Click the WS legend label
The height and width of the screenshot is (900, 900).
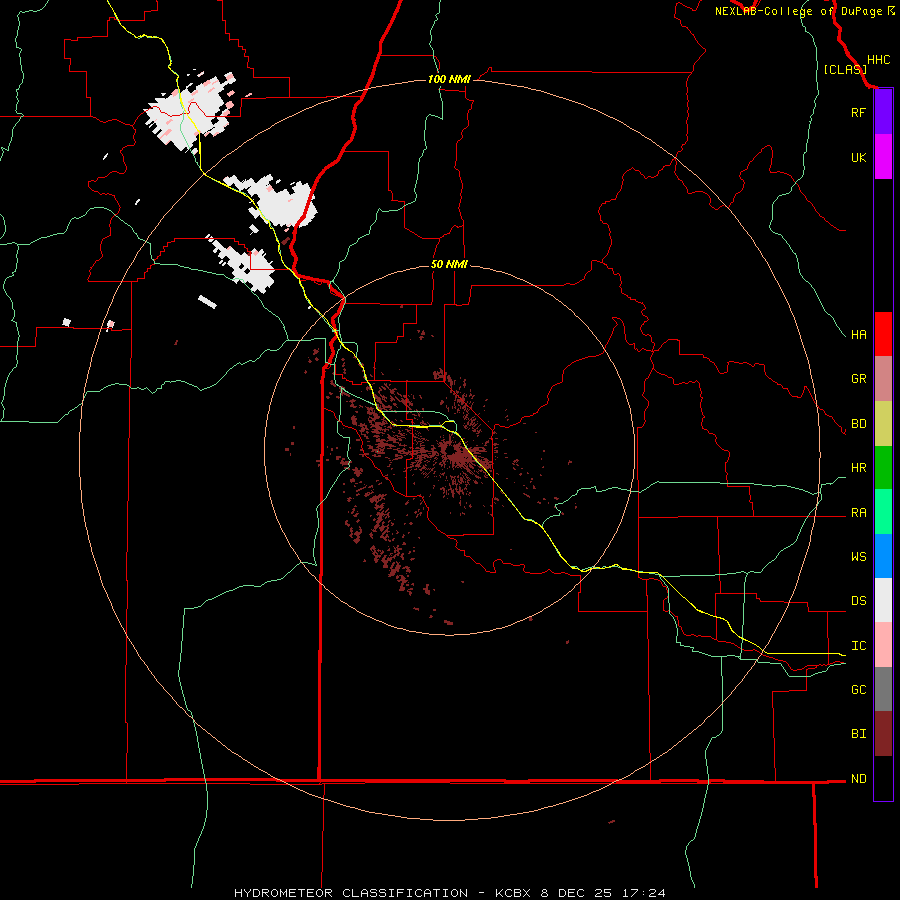point(858,556)
